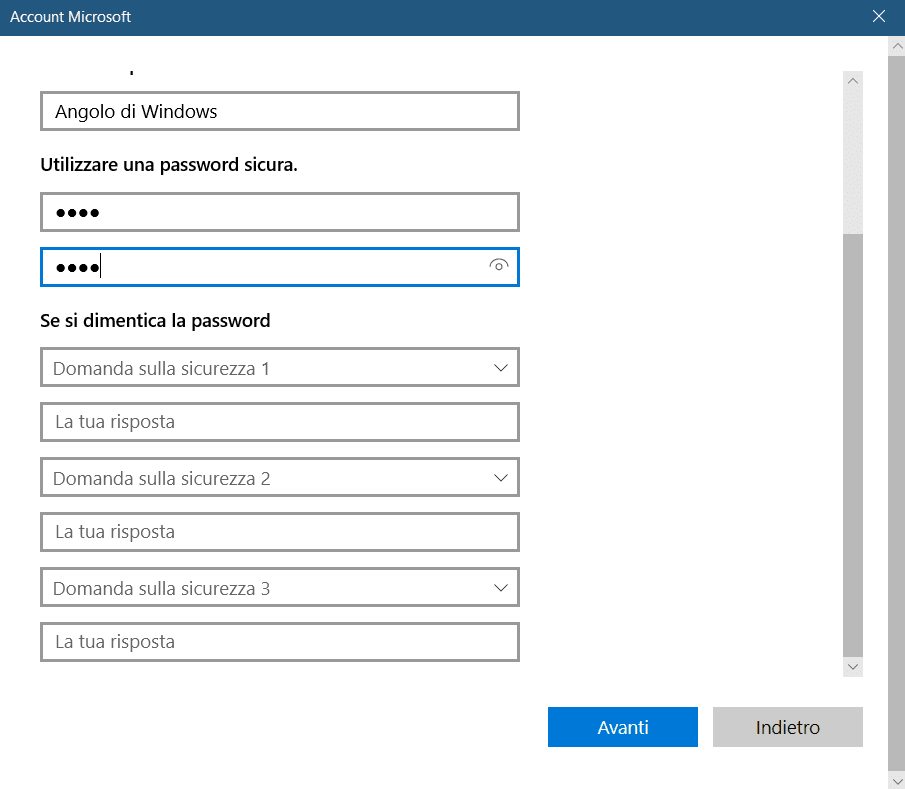Open the Domanda sulla sicurezza 3 dropdown
This screenshot has height=789, width=905.
tap(280, 587)
